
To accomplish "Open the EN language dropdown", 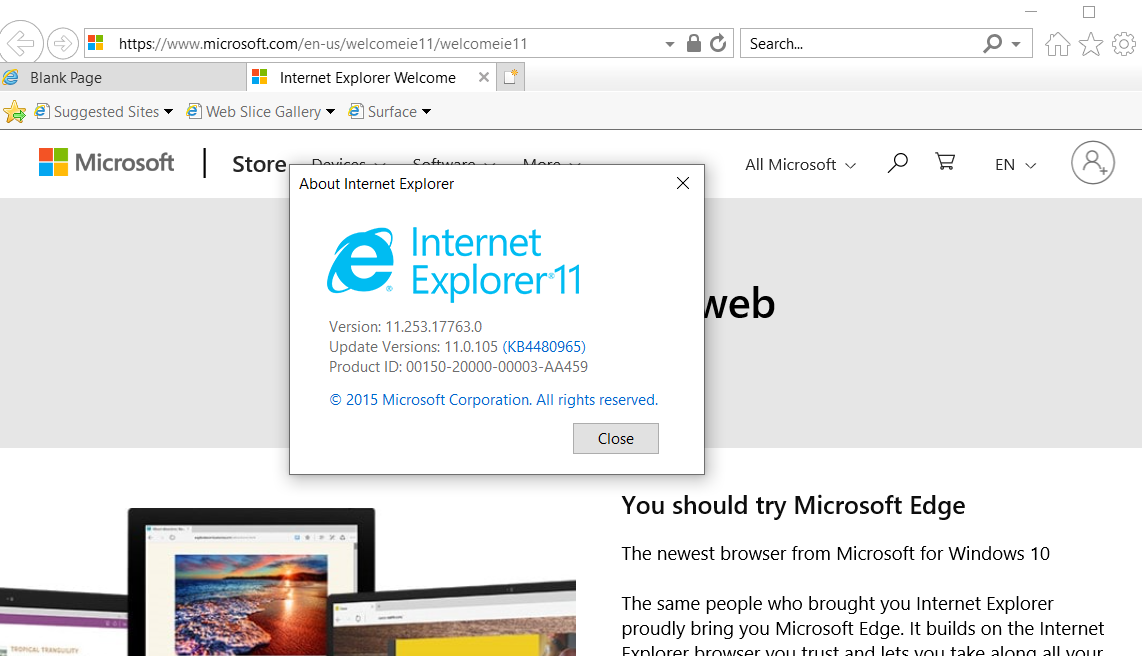I will pyautogui.click(x=1015, y=165).
